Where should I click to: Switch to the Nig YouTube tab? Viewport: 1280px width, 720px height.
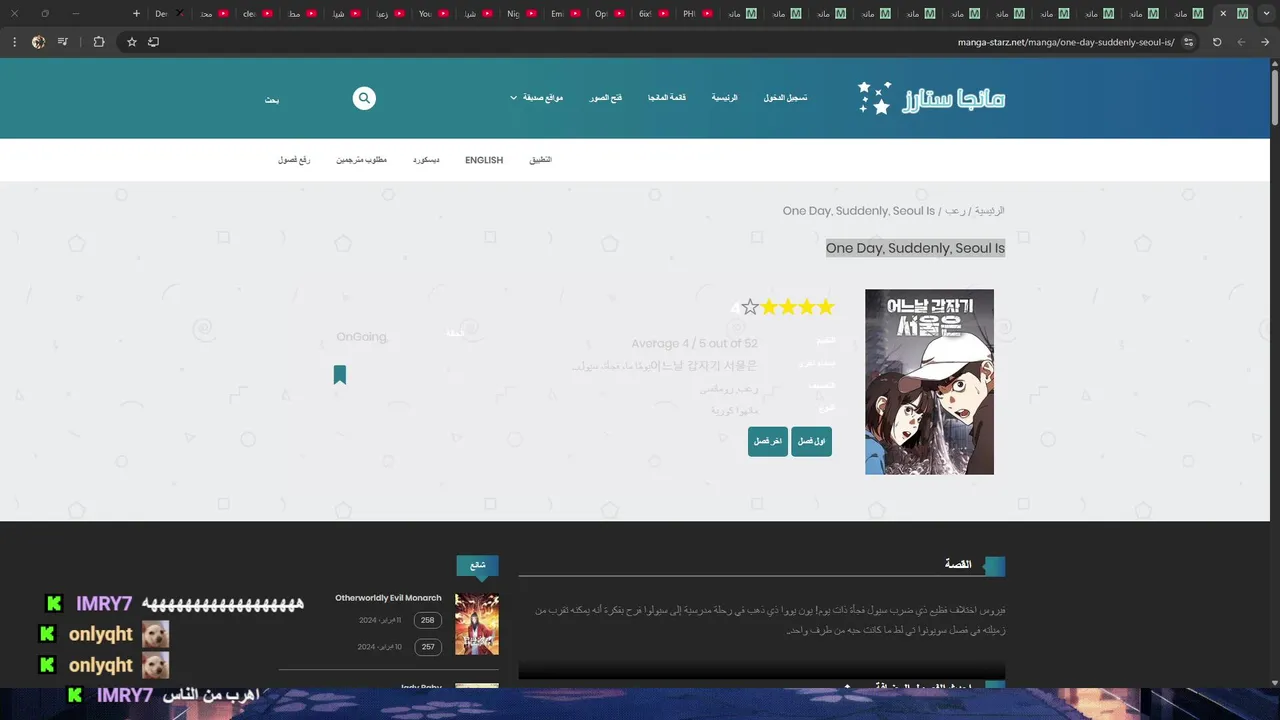(521, 14)
